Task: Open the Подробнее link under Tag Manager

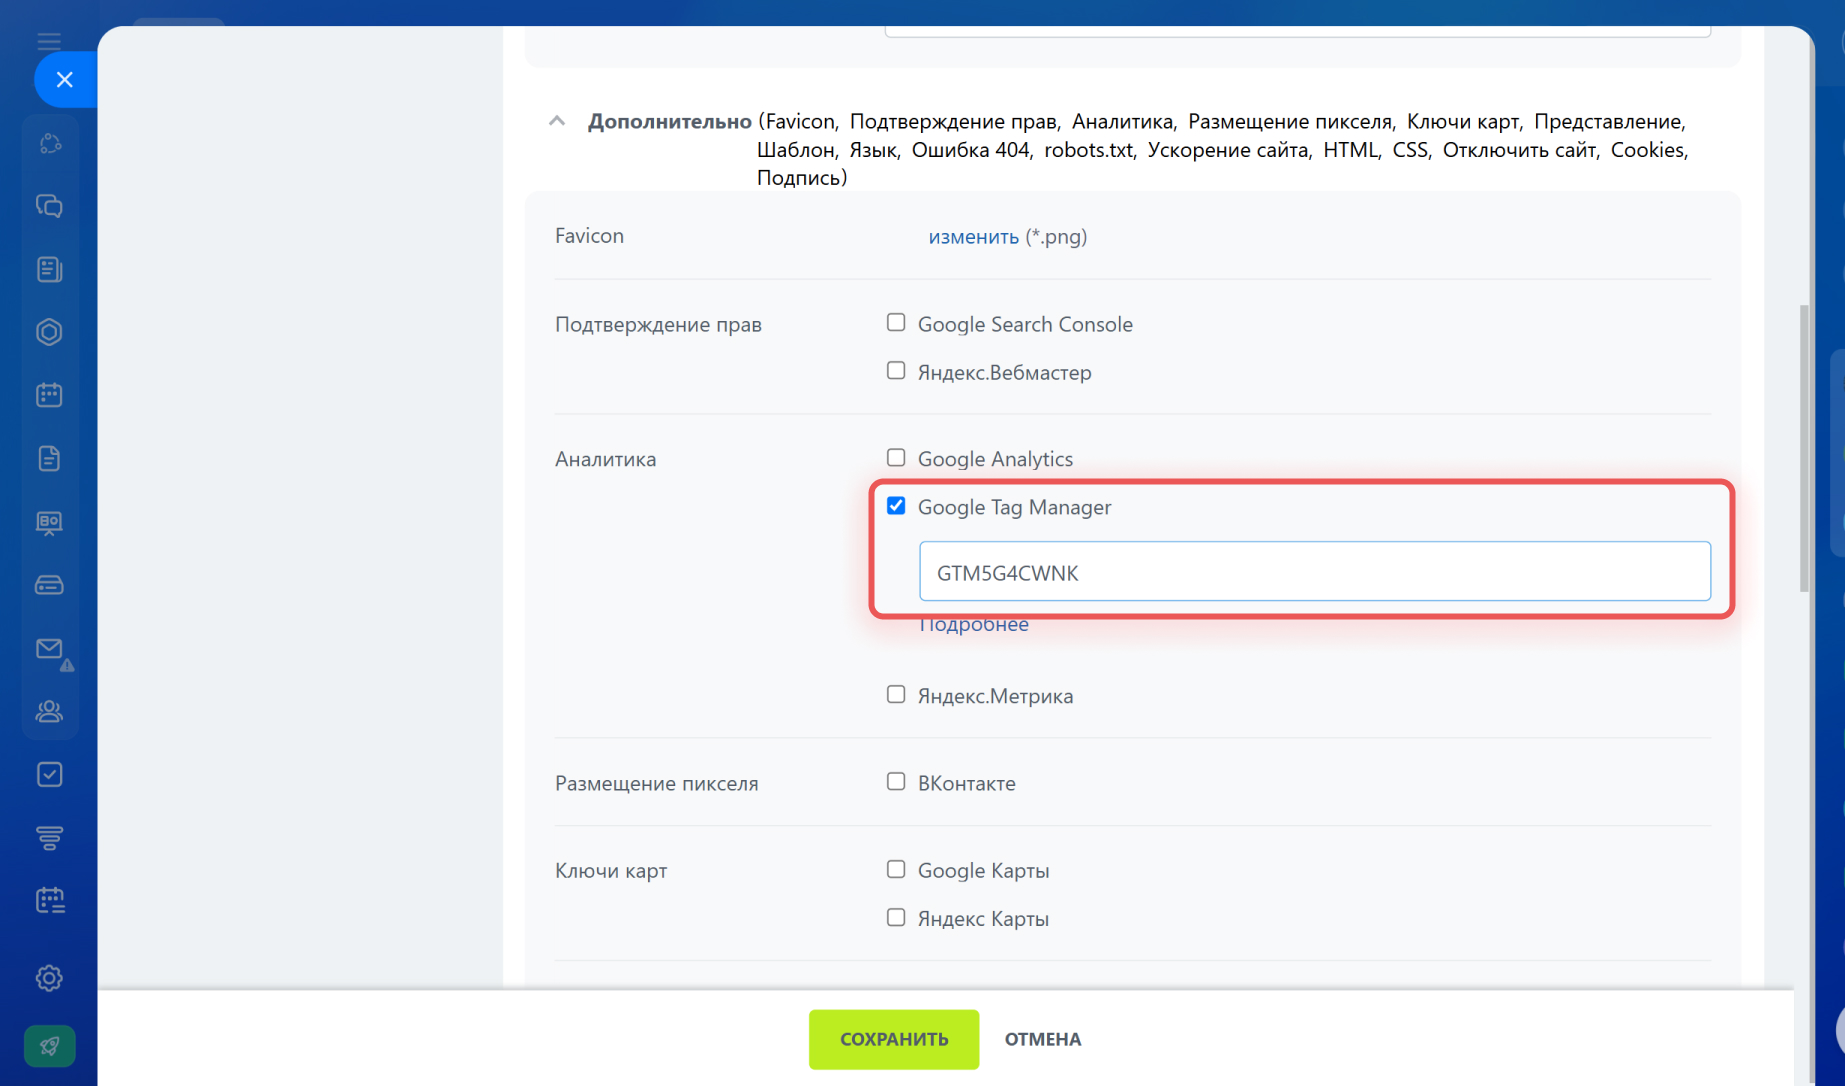Action: pyautogui.click(x=973, y=625)
